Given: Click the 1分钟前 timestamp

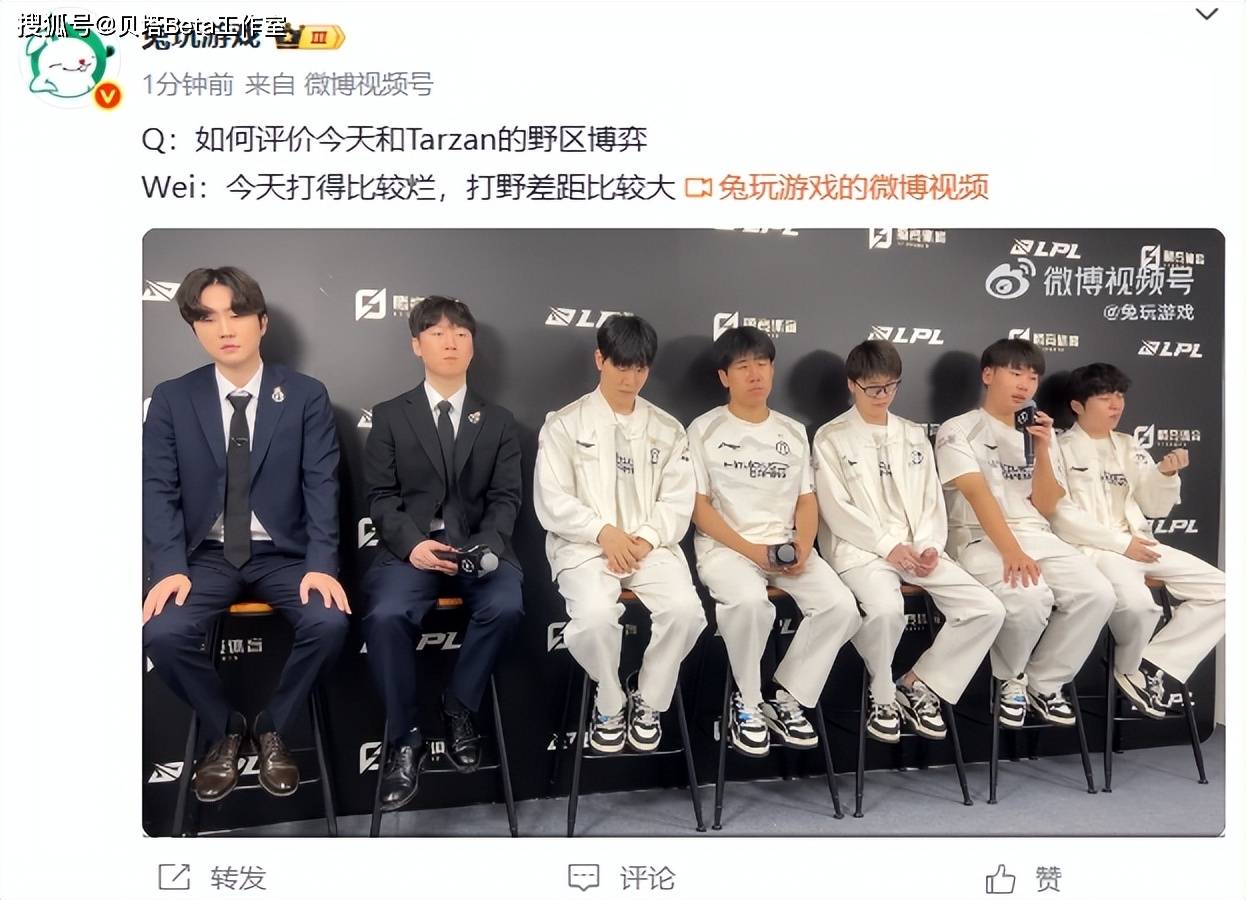Looking at the screenshot, I should point(187,85).
